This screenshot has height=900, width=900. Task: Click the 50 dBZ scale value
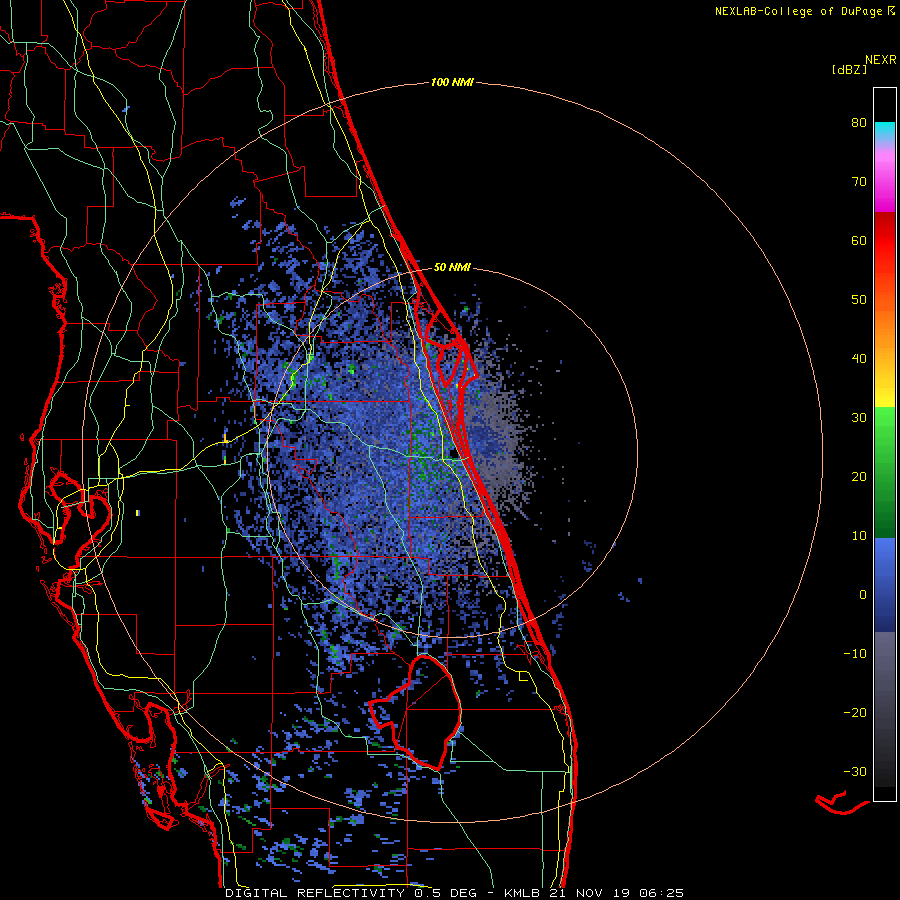[859, 300]
